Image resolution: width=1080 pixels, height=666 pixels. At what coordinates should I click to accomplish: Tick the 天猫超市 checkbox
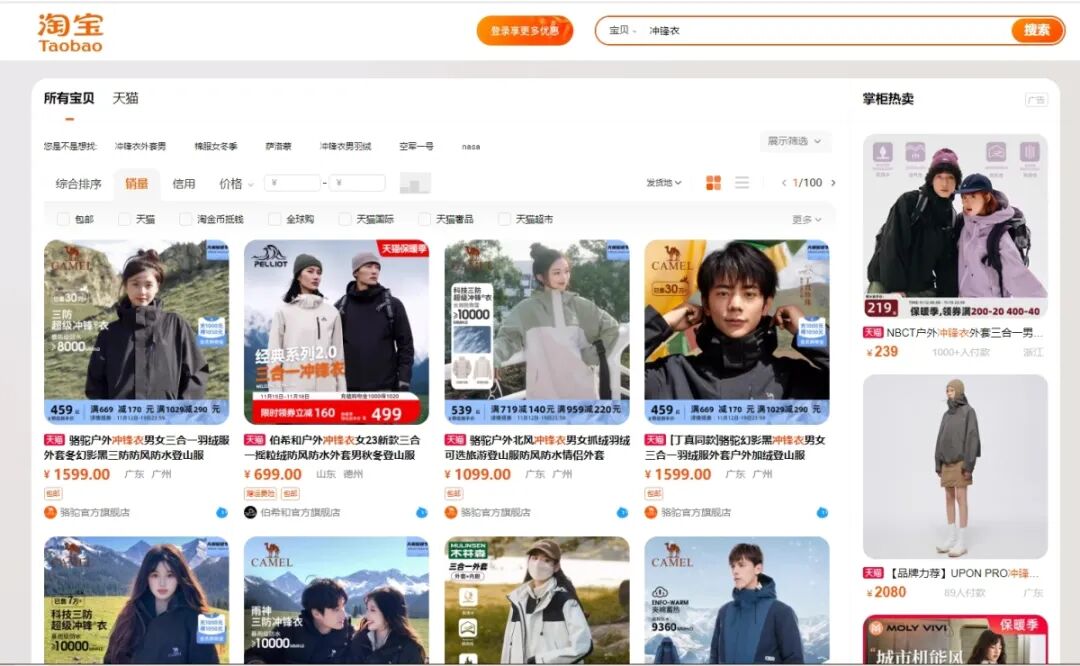[x=504, y=219]
